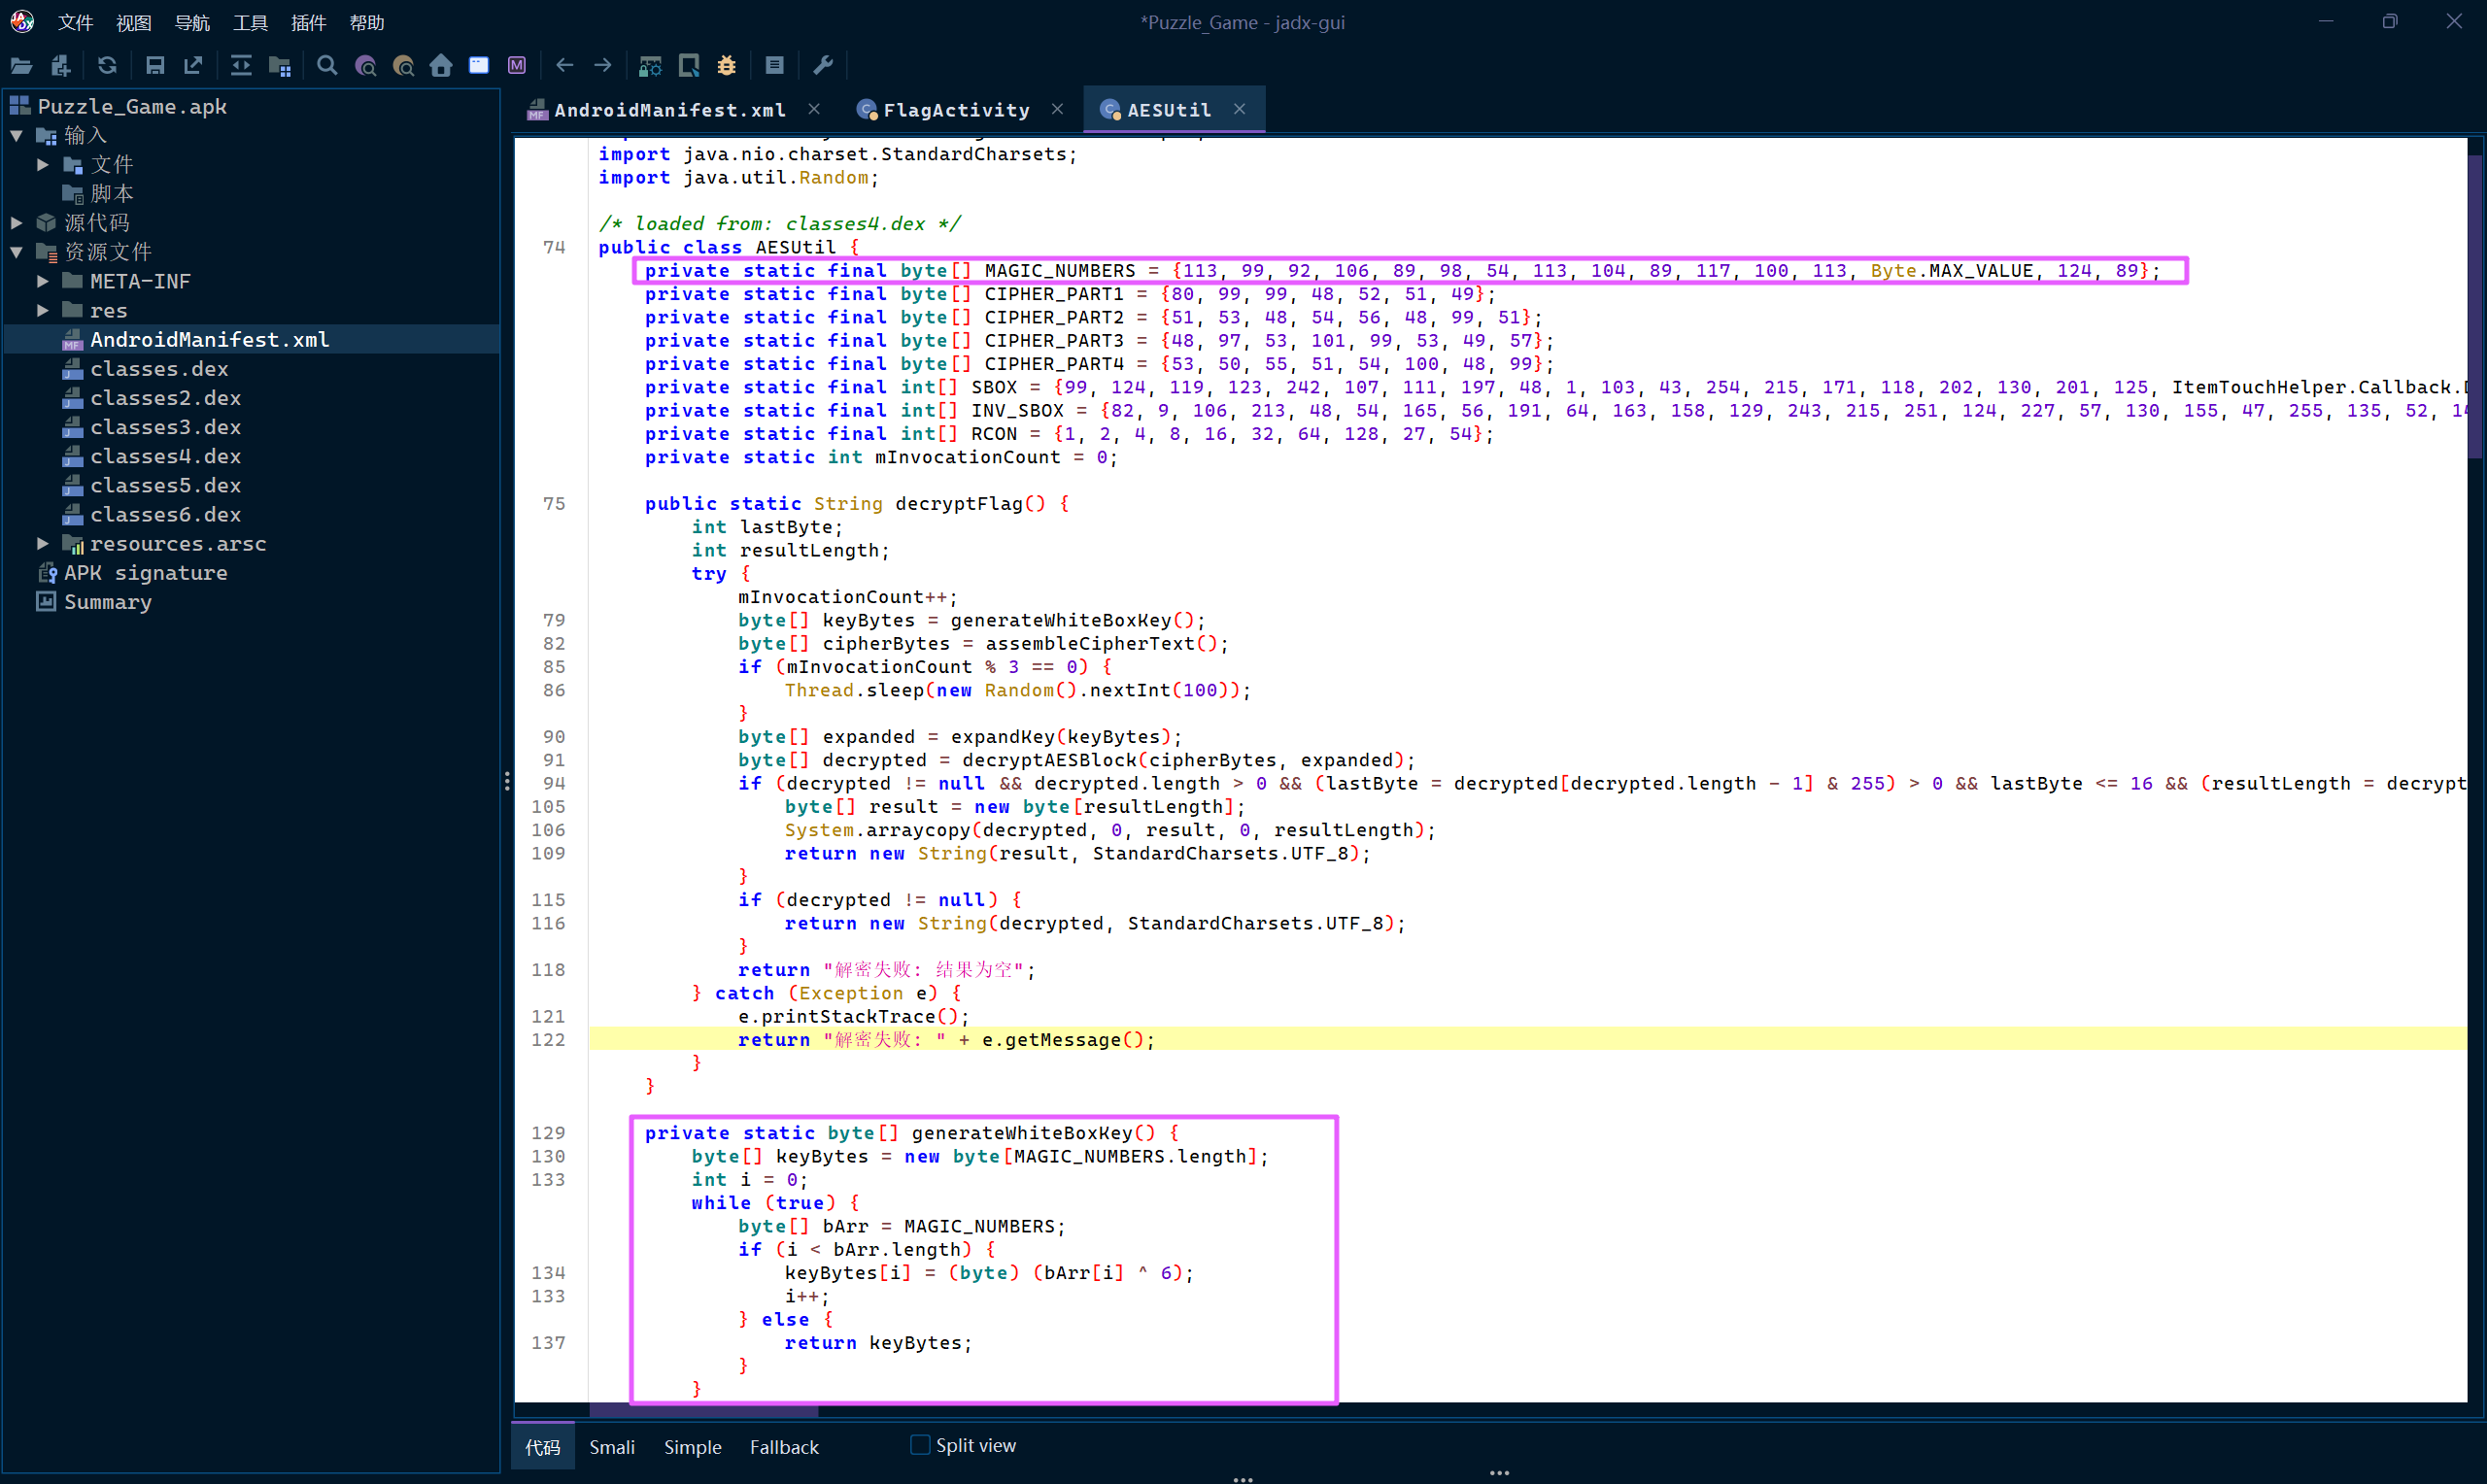Switch to the AndroidManifest.xml tab
Screen dimensions: 2487x1484
pos(669,110)
